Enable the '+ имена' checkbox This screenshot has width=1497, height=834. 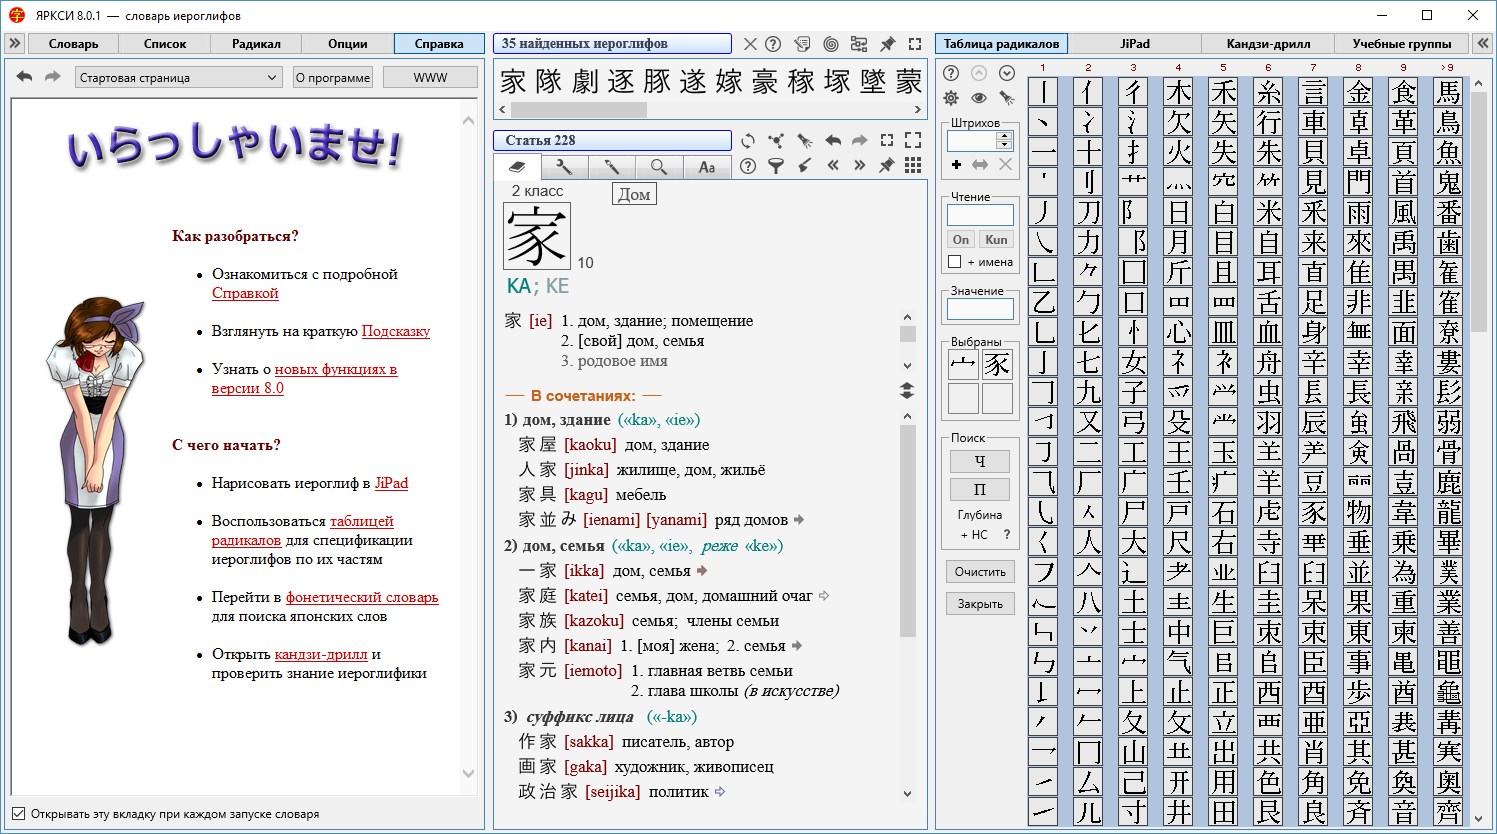coord(955,262)
